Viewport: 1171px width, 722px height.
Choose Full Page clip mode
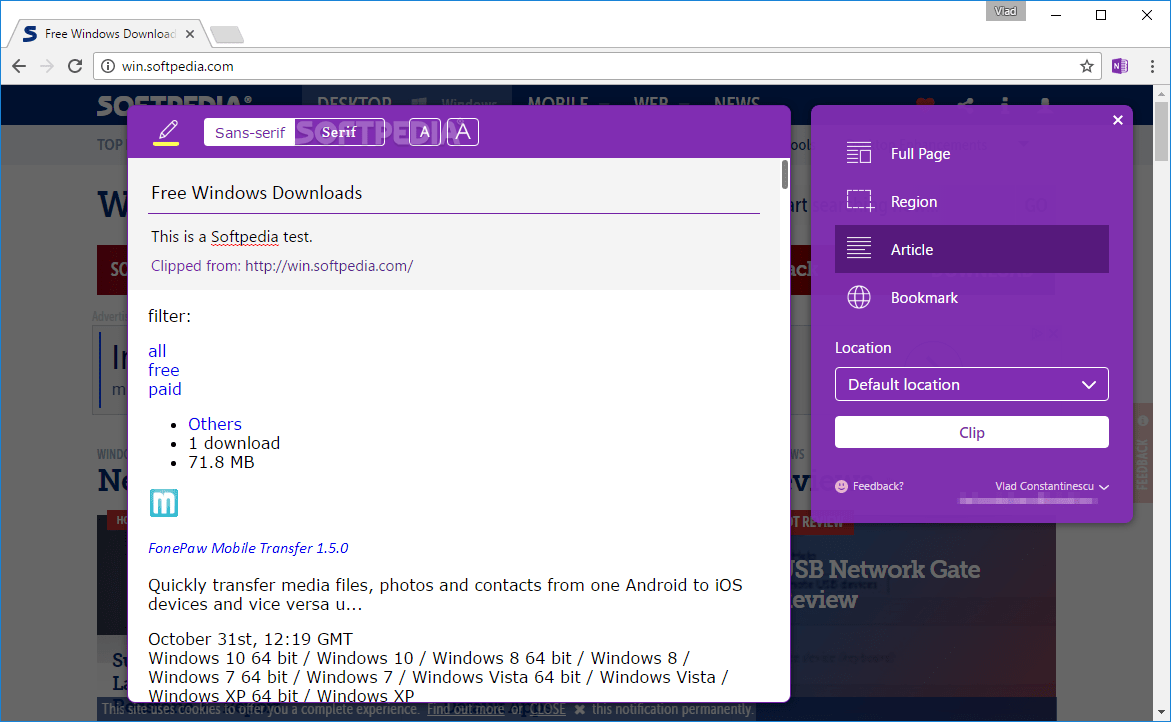pyautogui.click(x=972, y=153)
